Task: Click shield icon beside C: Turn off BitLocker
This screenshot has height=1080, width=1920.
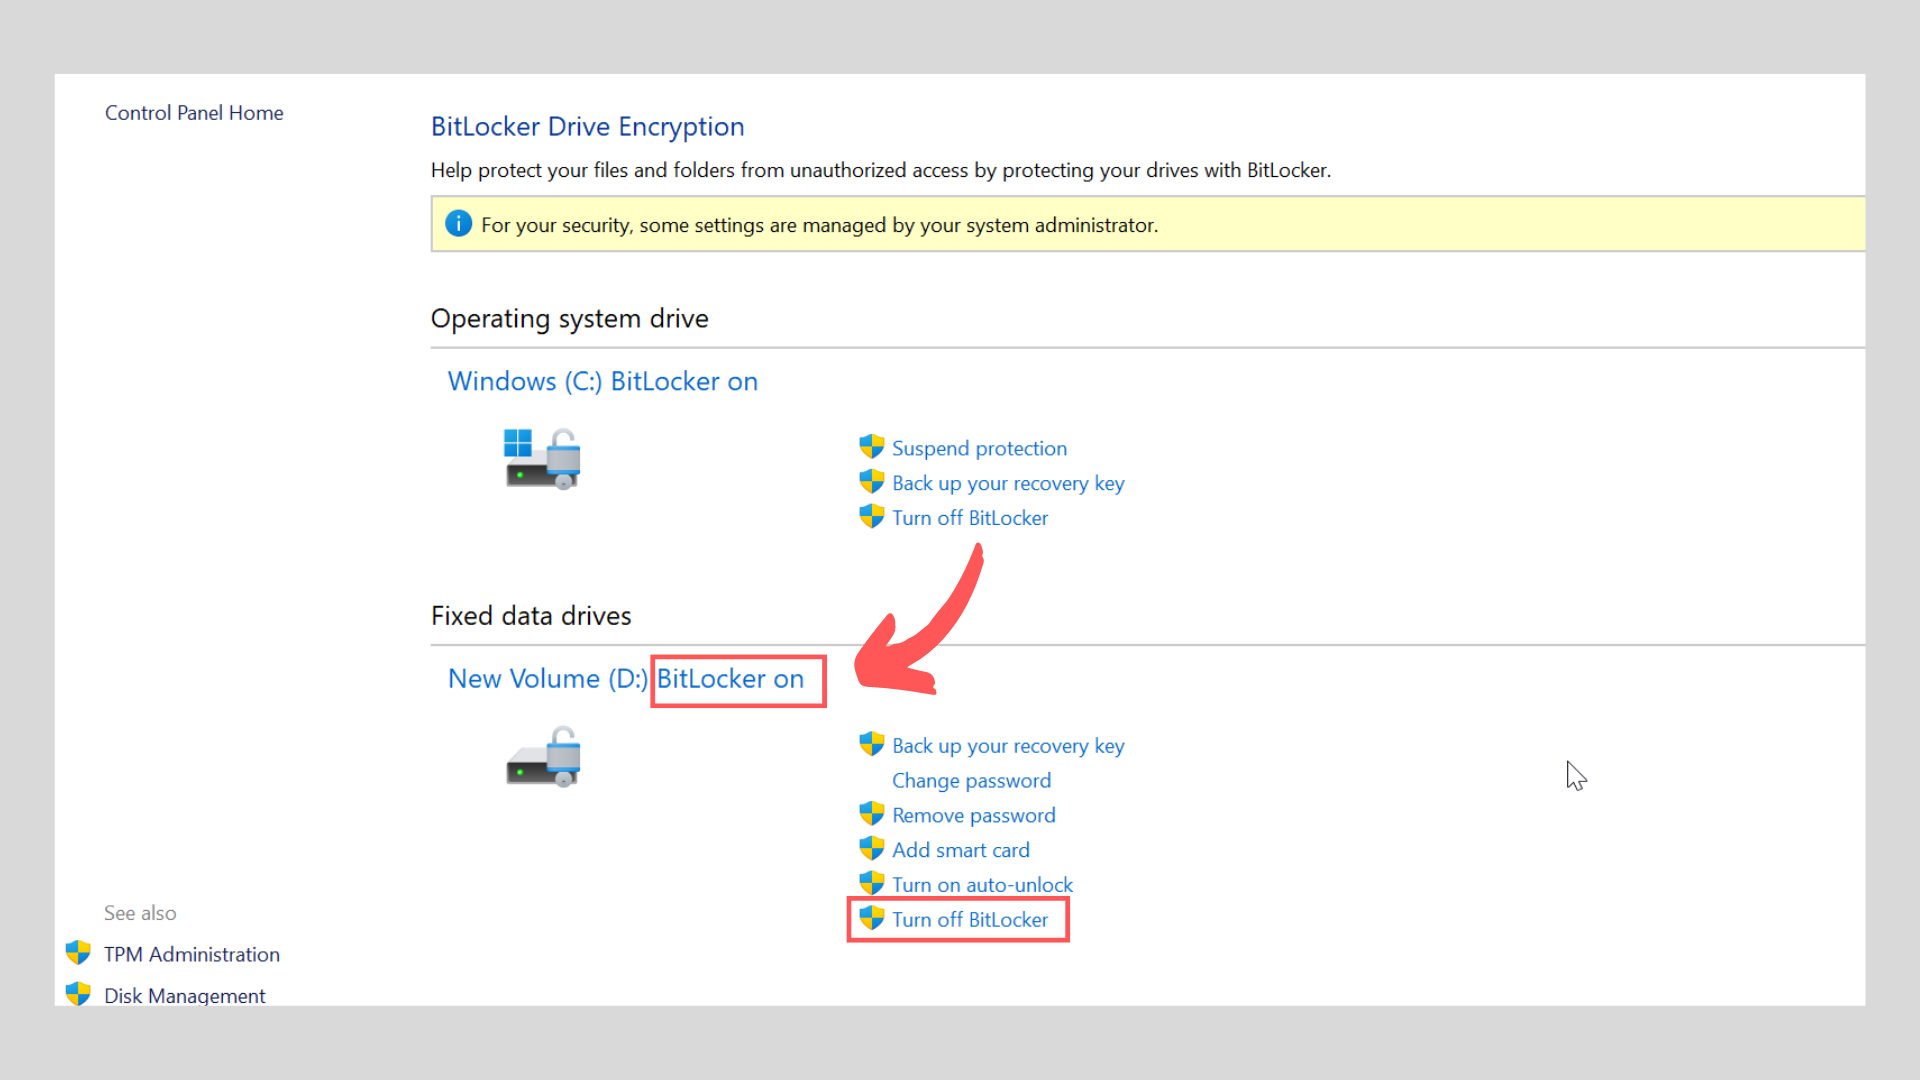Action: coord(871,516)
